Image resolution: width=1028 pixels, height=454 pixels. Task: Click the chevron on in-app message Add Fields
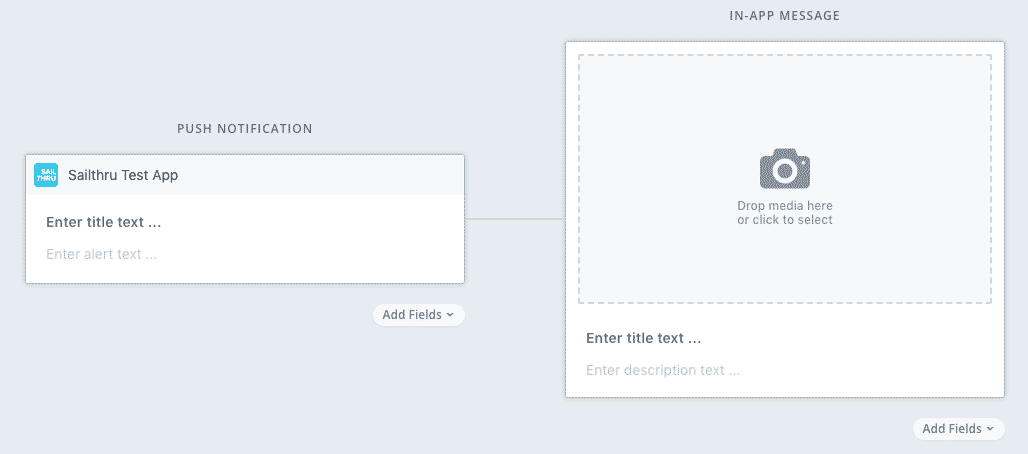pos(990,429)
